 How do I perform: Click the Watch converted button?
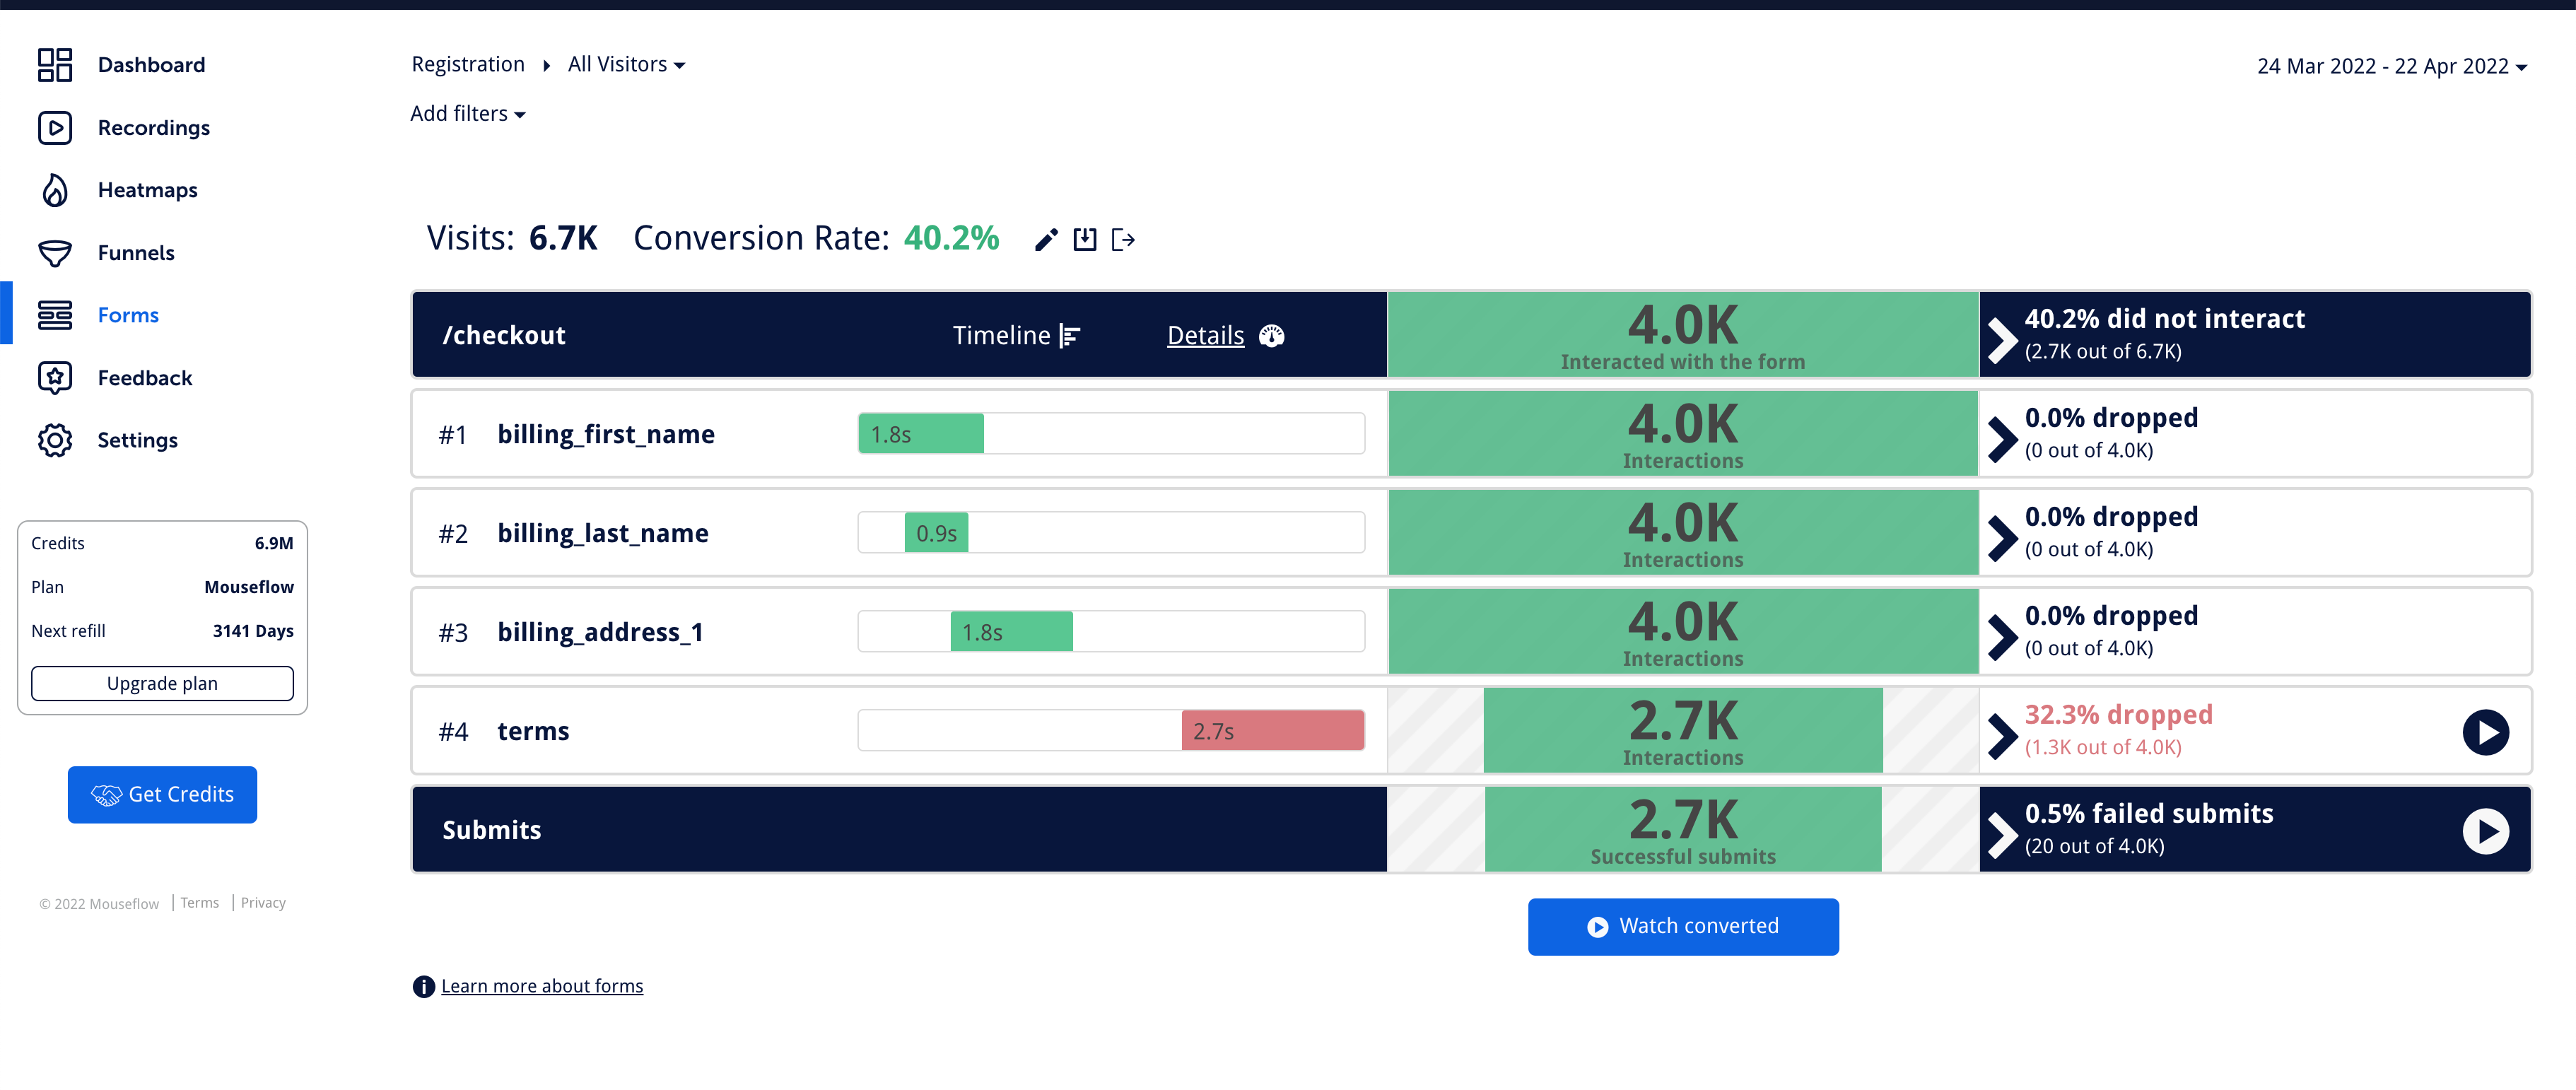(x=1682, y=926)
